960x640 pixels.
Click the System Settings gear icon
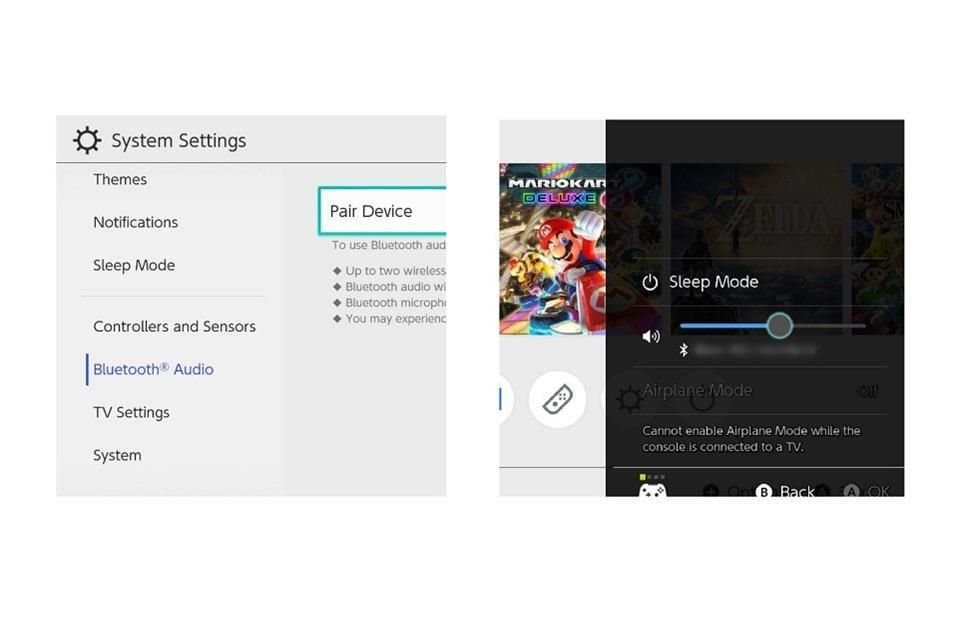[87, 140]
